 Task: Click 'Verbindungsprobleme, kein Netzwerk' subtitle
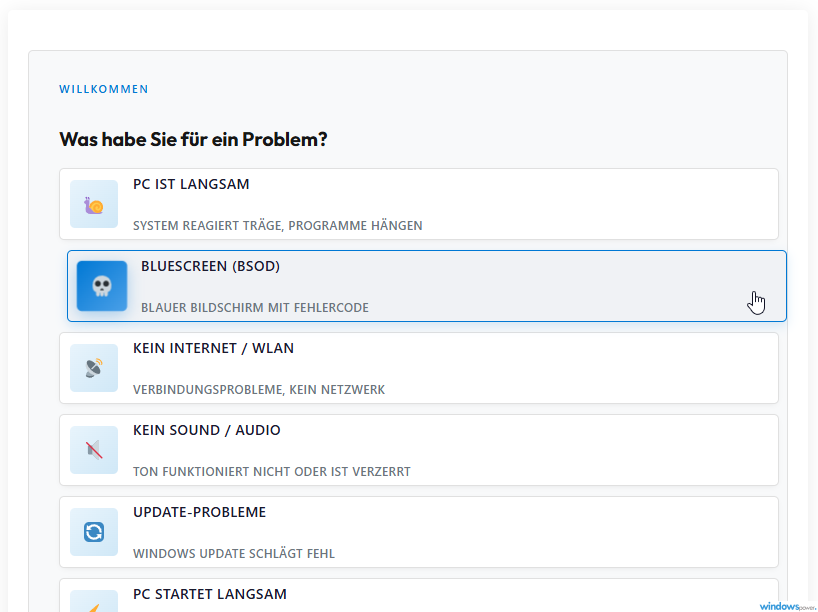pos(258,390)
